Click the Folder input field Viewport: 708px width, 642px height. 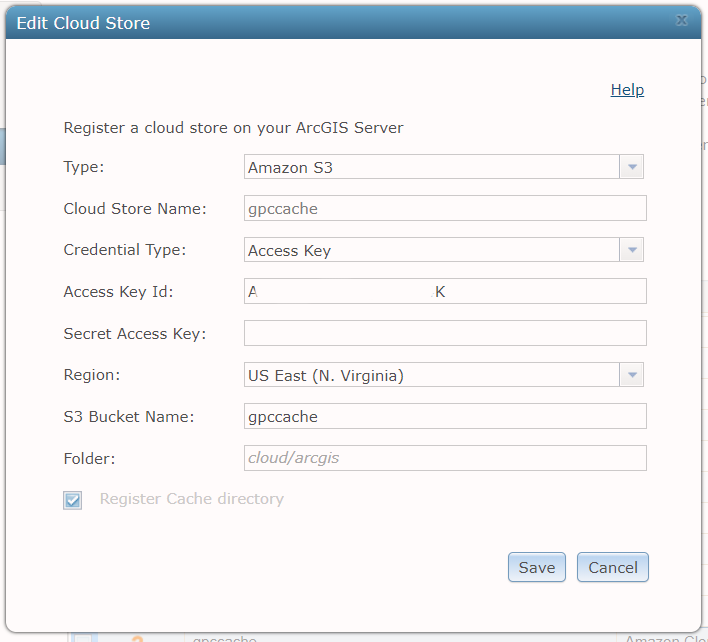pos(445,458)
